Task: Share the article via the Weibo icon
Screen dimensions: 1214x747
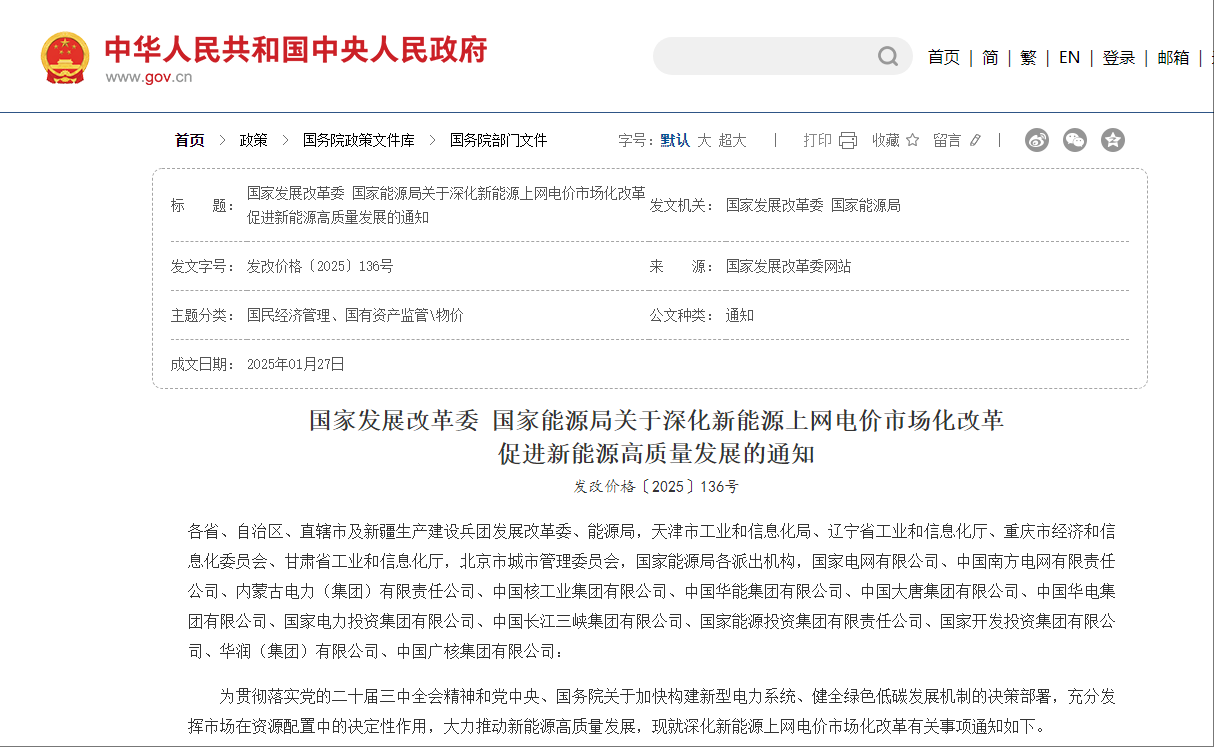Action: point(1036,140)
